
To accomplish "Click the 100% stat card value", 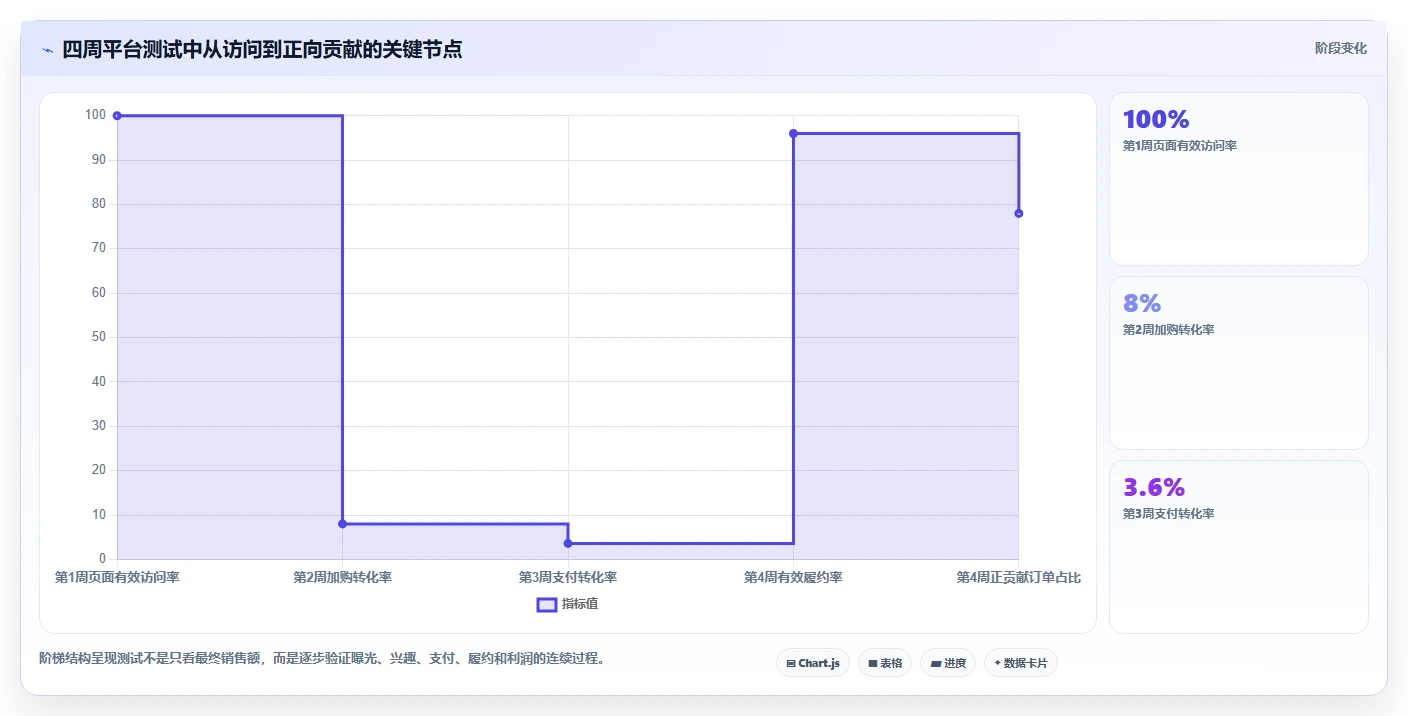I will tap(1156, 120).
